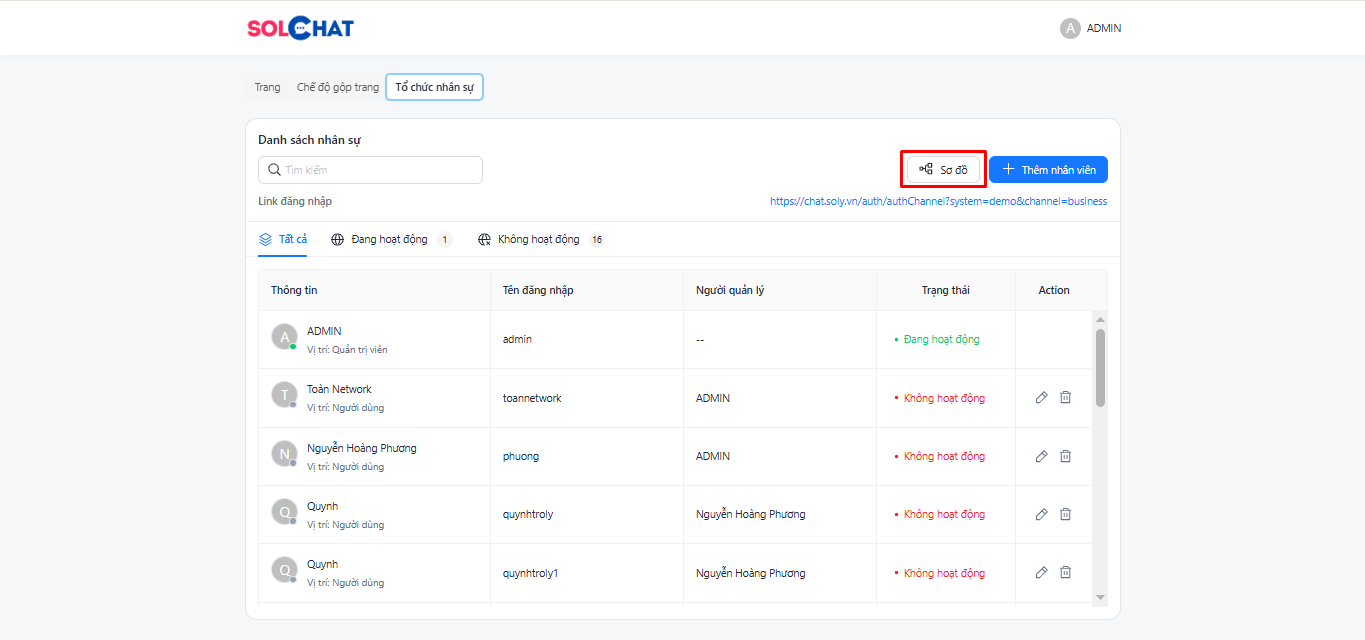1365x640 pixels.
Task: Delete the Toàn Network employee row
Action: coord(1065,398)
